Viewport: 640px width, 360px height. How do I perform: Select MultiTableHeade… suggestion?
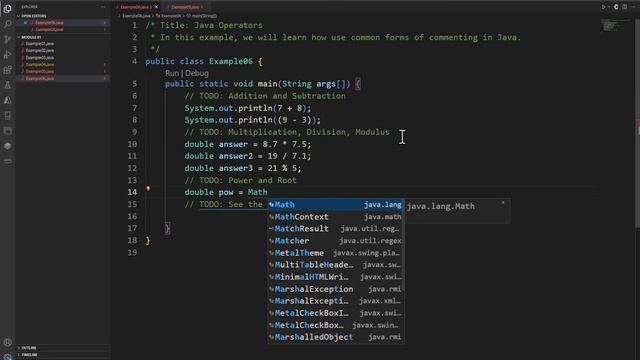[x=336, y=265]
